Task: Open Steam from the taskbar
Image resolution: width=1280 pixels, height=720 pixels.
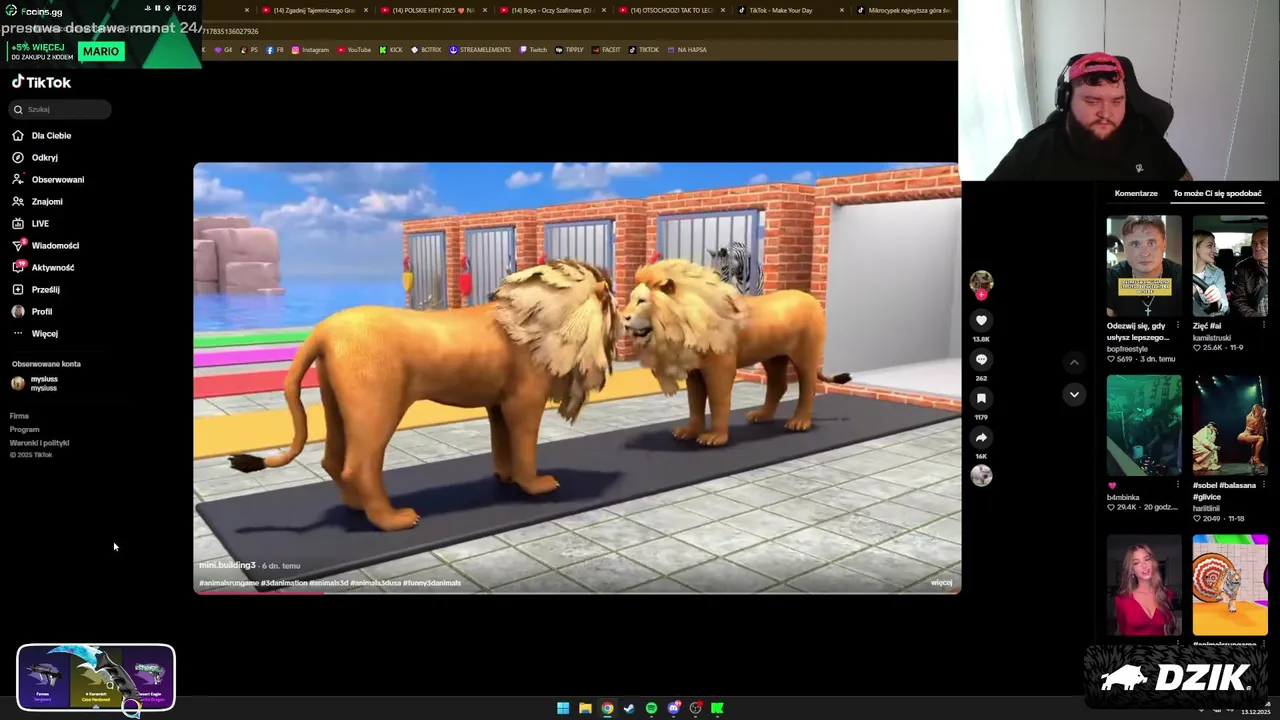Action: pyautogui.click(x=629, y=708)
